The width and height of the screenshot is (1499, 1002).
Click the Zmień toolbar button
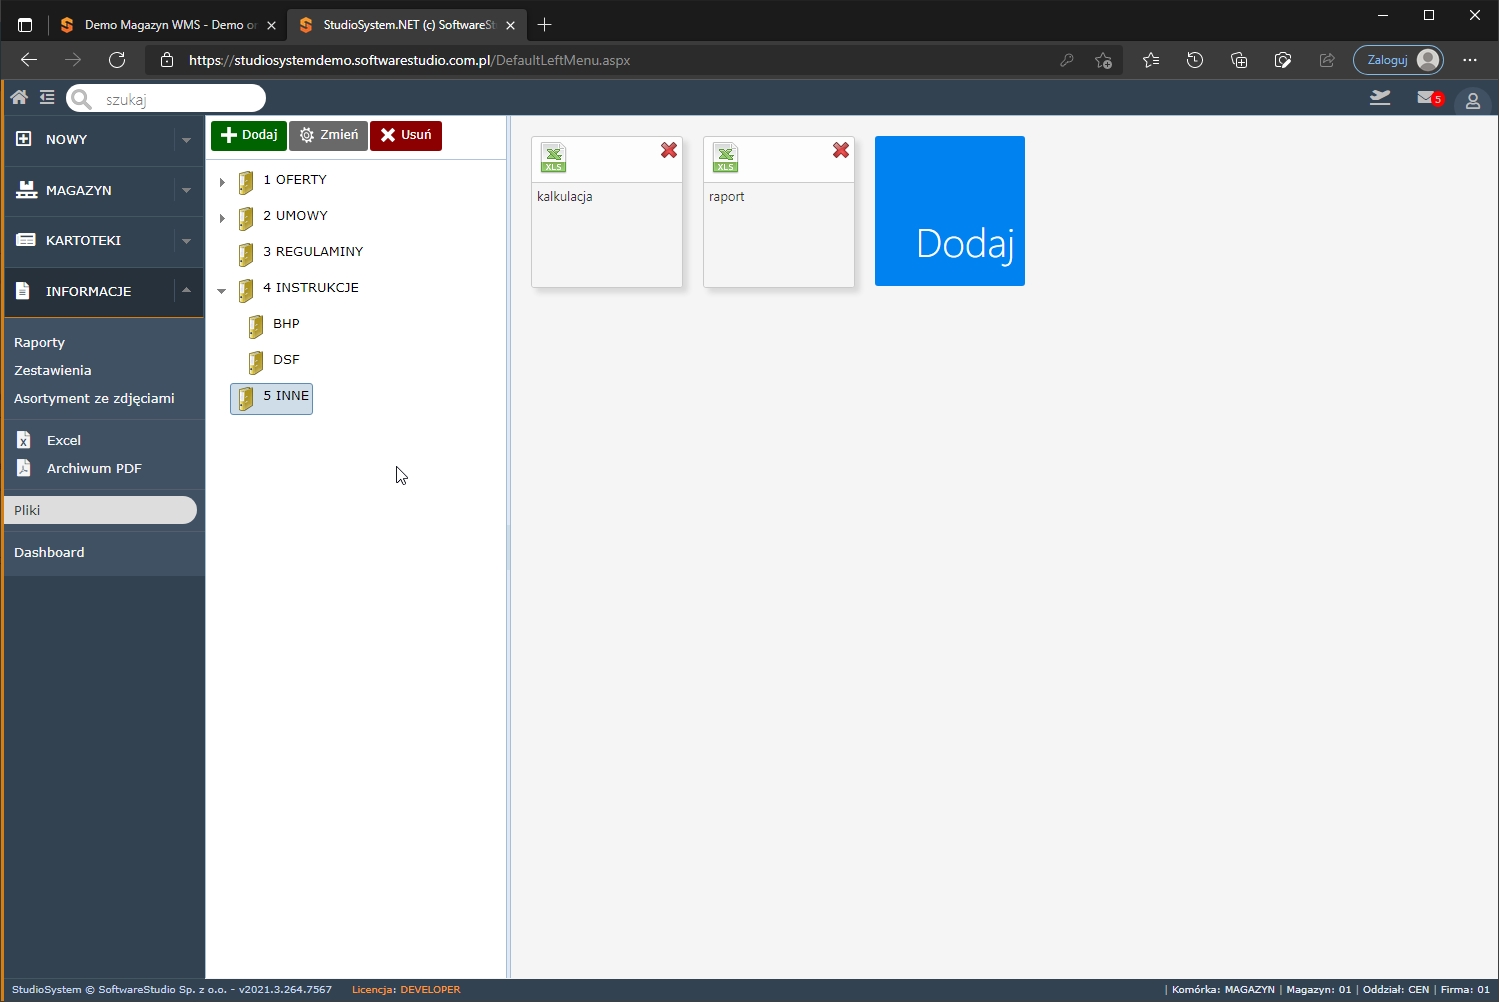[328, 135]
